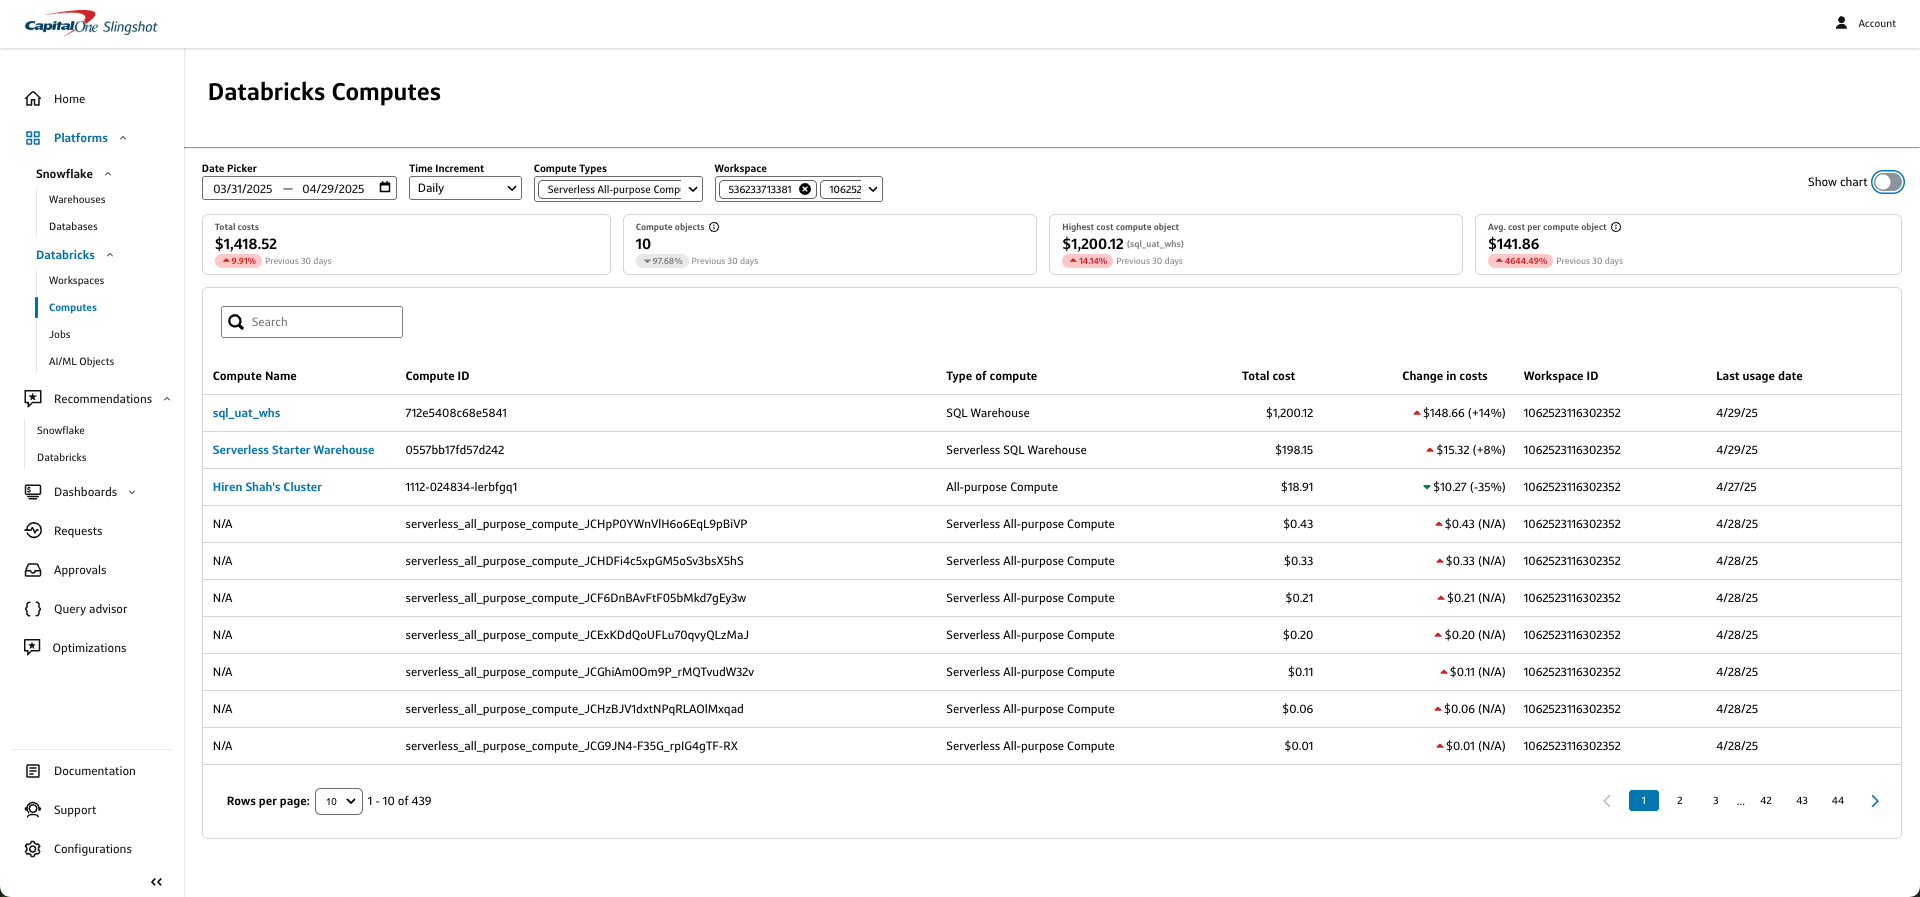Click the Approvals inbox icon
Image resolution: width=1920 pixels, height=897 pixels.
[x=33, y=570]
